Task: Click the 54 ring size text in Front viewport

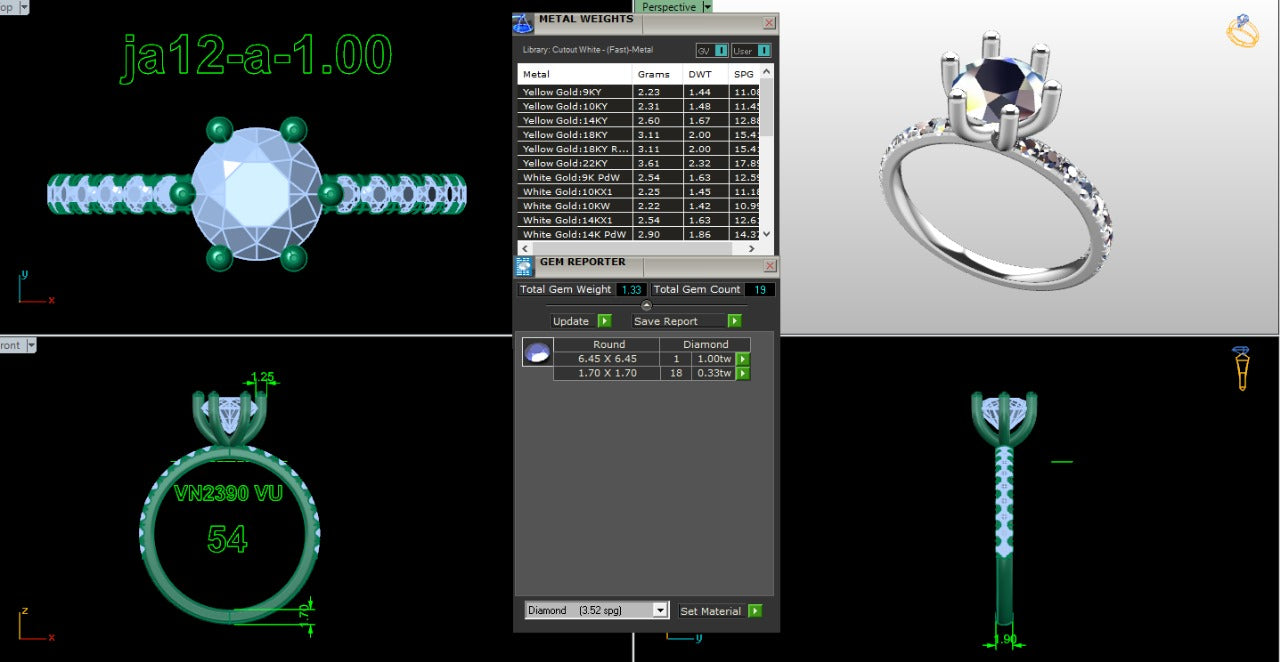Action: pyautogui.click(x=227, y=539)
